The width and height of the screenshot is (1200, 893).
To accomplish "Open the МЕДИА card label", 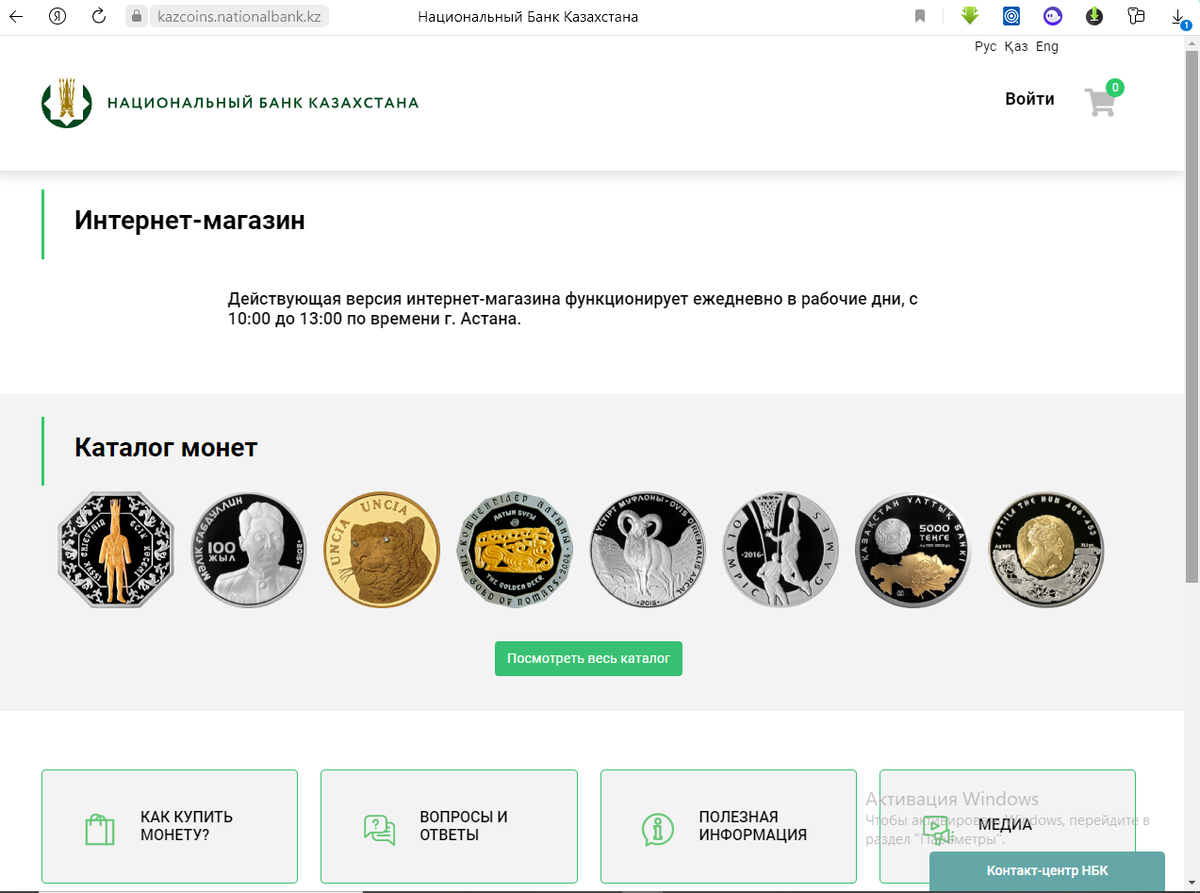I will (x=1005, y=825).
